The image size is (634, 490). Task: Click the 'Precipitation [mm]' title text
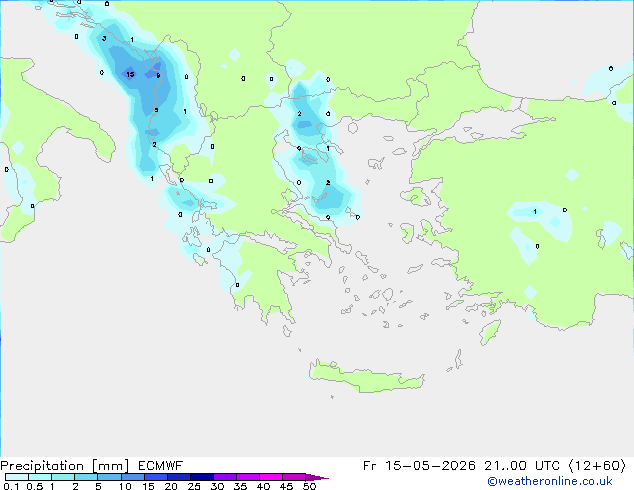click(64, 466)
